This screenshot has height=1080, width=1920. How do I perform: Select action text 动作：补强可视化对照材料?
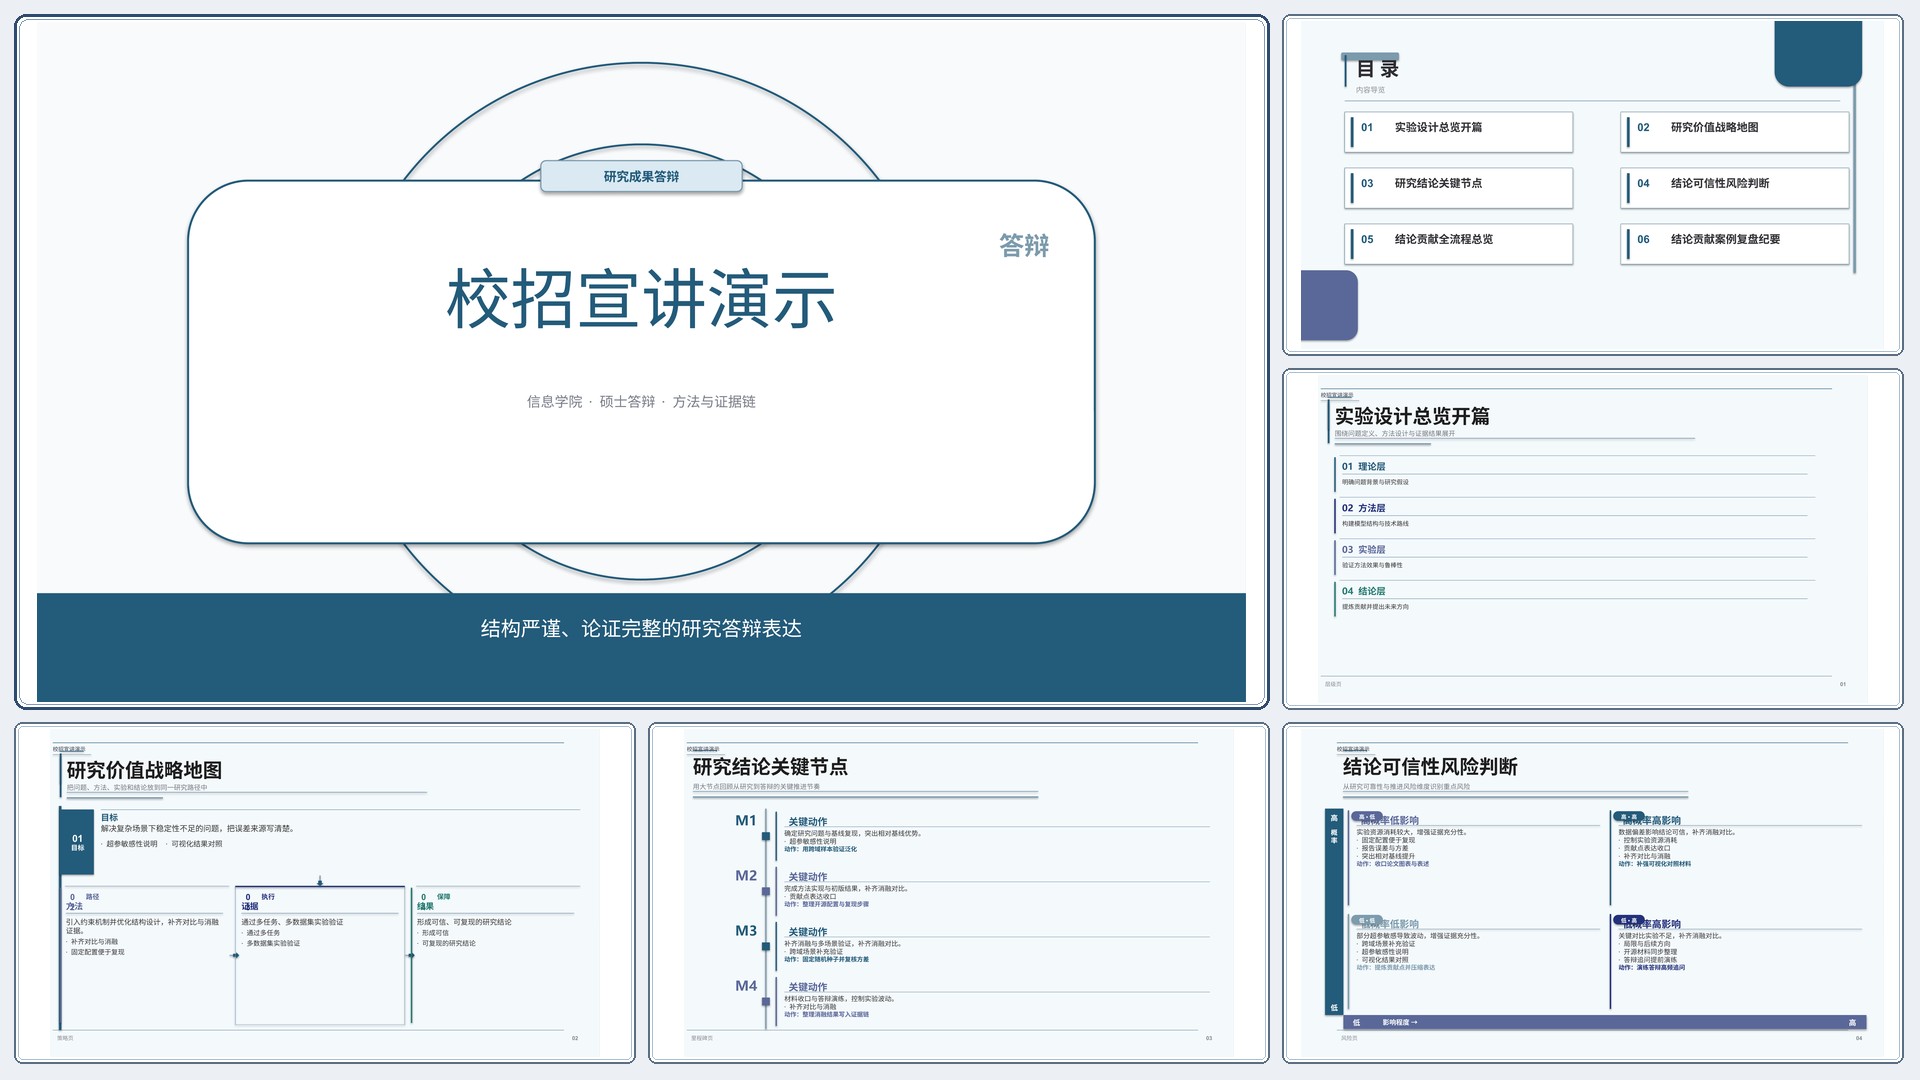[x=1655, y=864]
